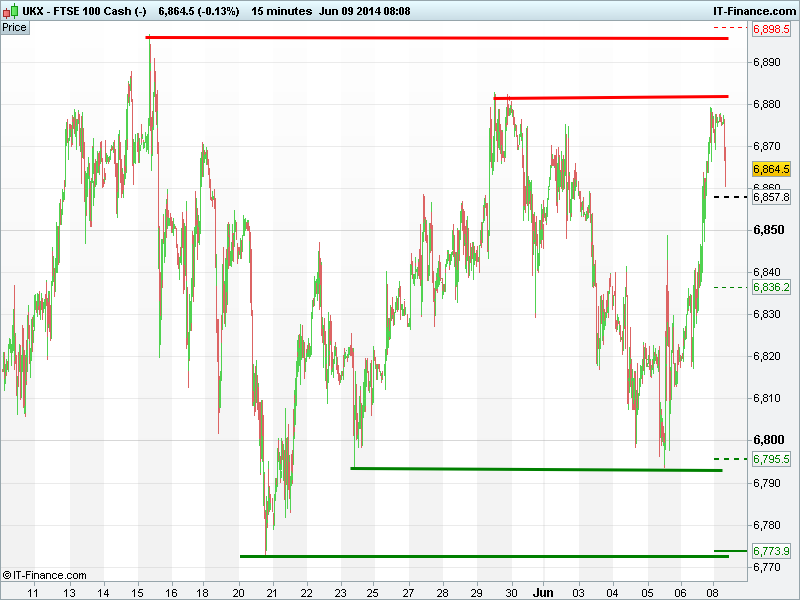Click date 06 on the time axis

(681, 593)
